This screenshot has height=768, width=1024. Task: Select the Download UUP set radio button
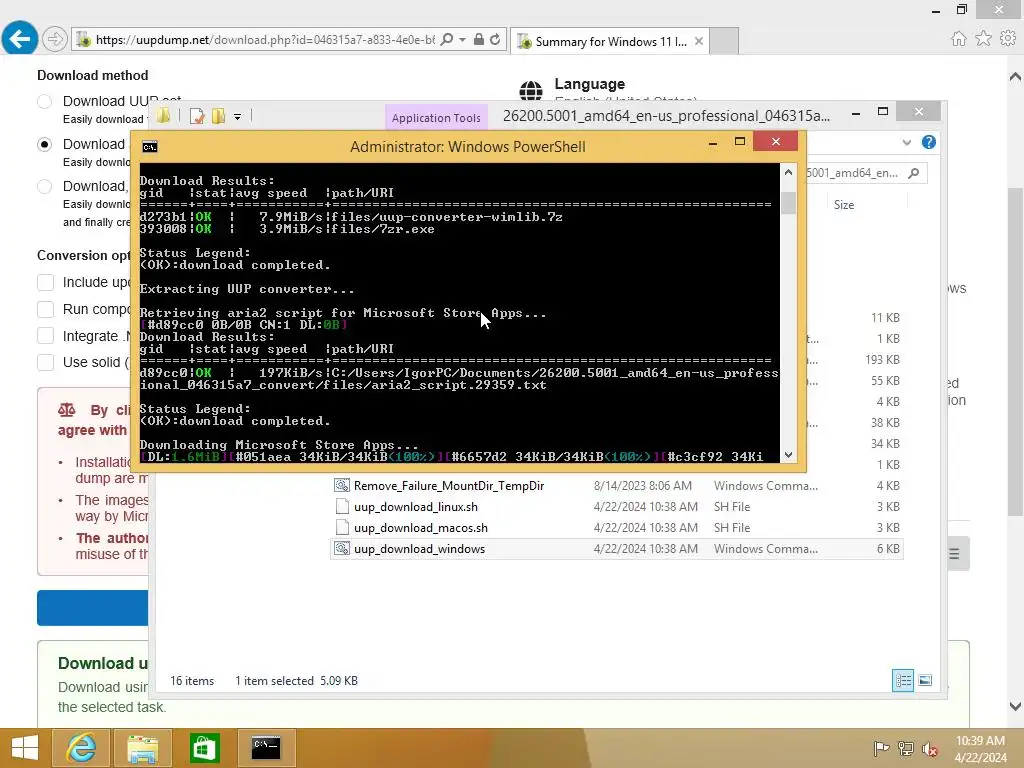coord(44,101)
